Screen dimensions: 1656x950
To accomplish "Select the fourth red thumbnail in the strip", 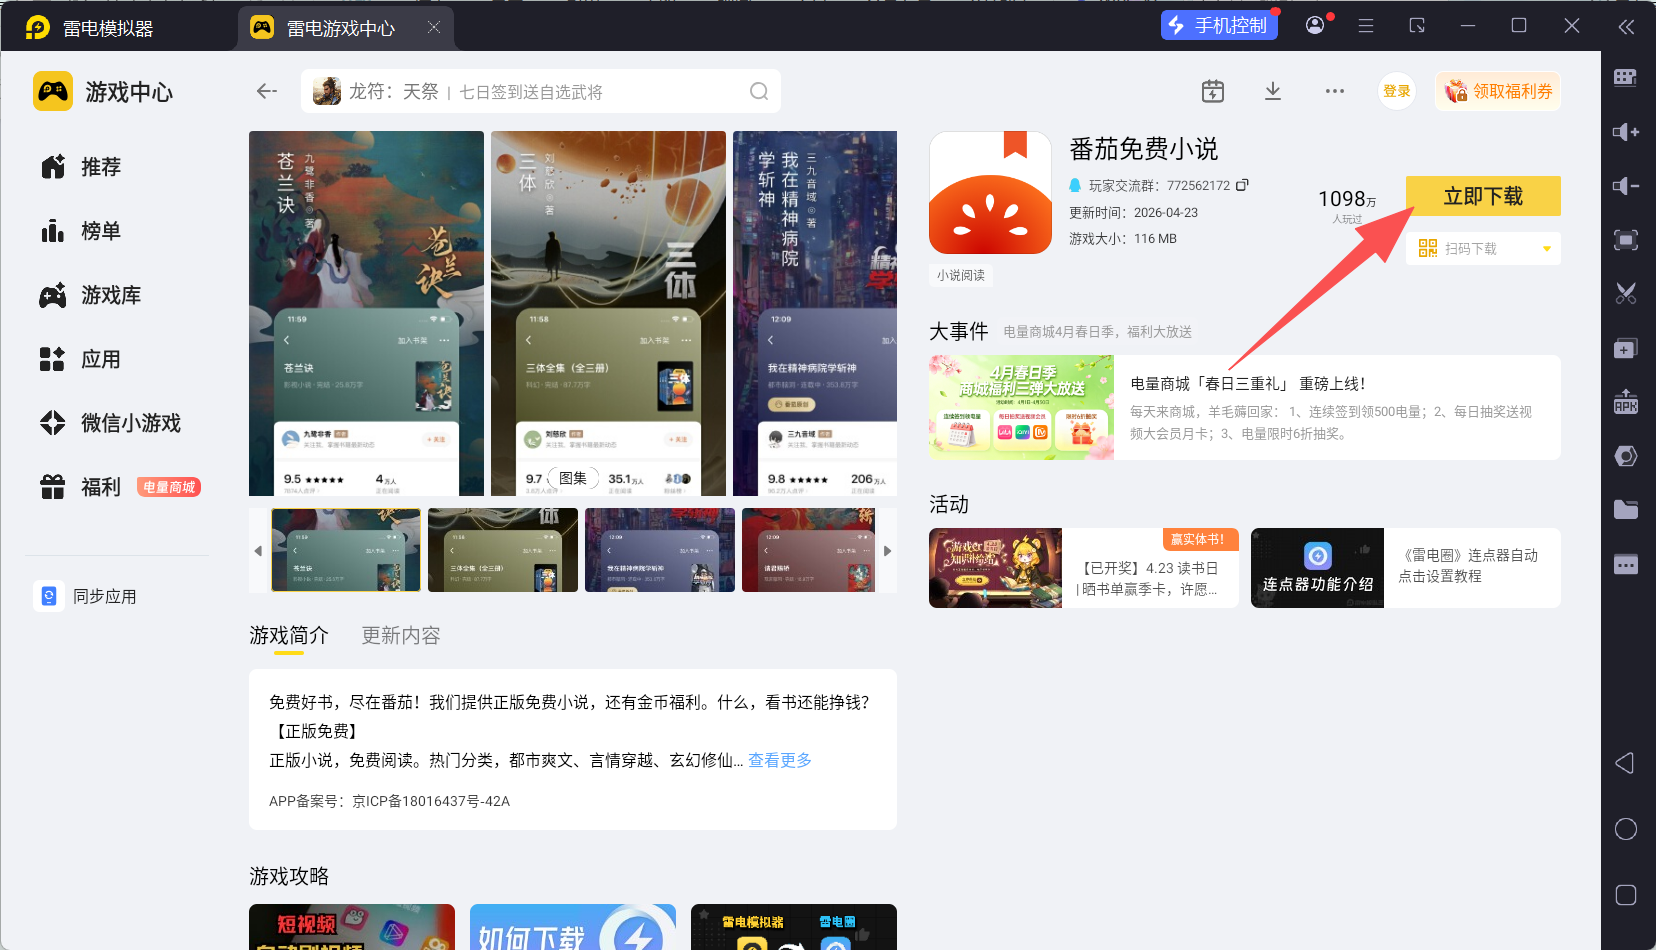I will [x=808, y=550].
